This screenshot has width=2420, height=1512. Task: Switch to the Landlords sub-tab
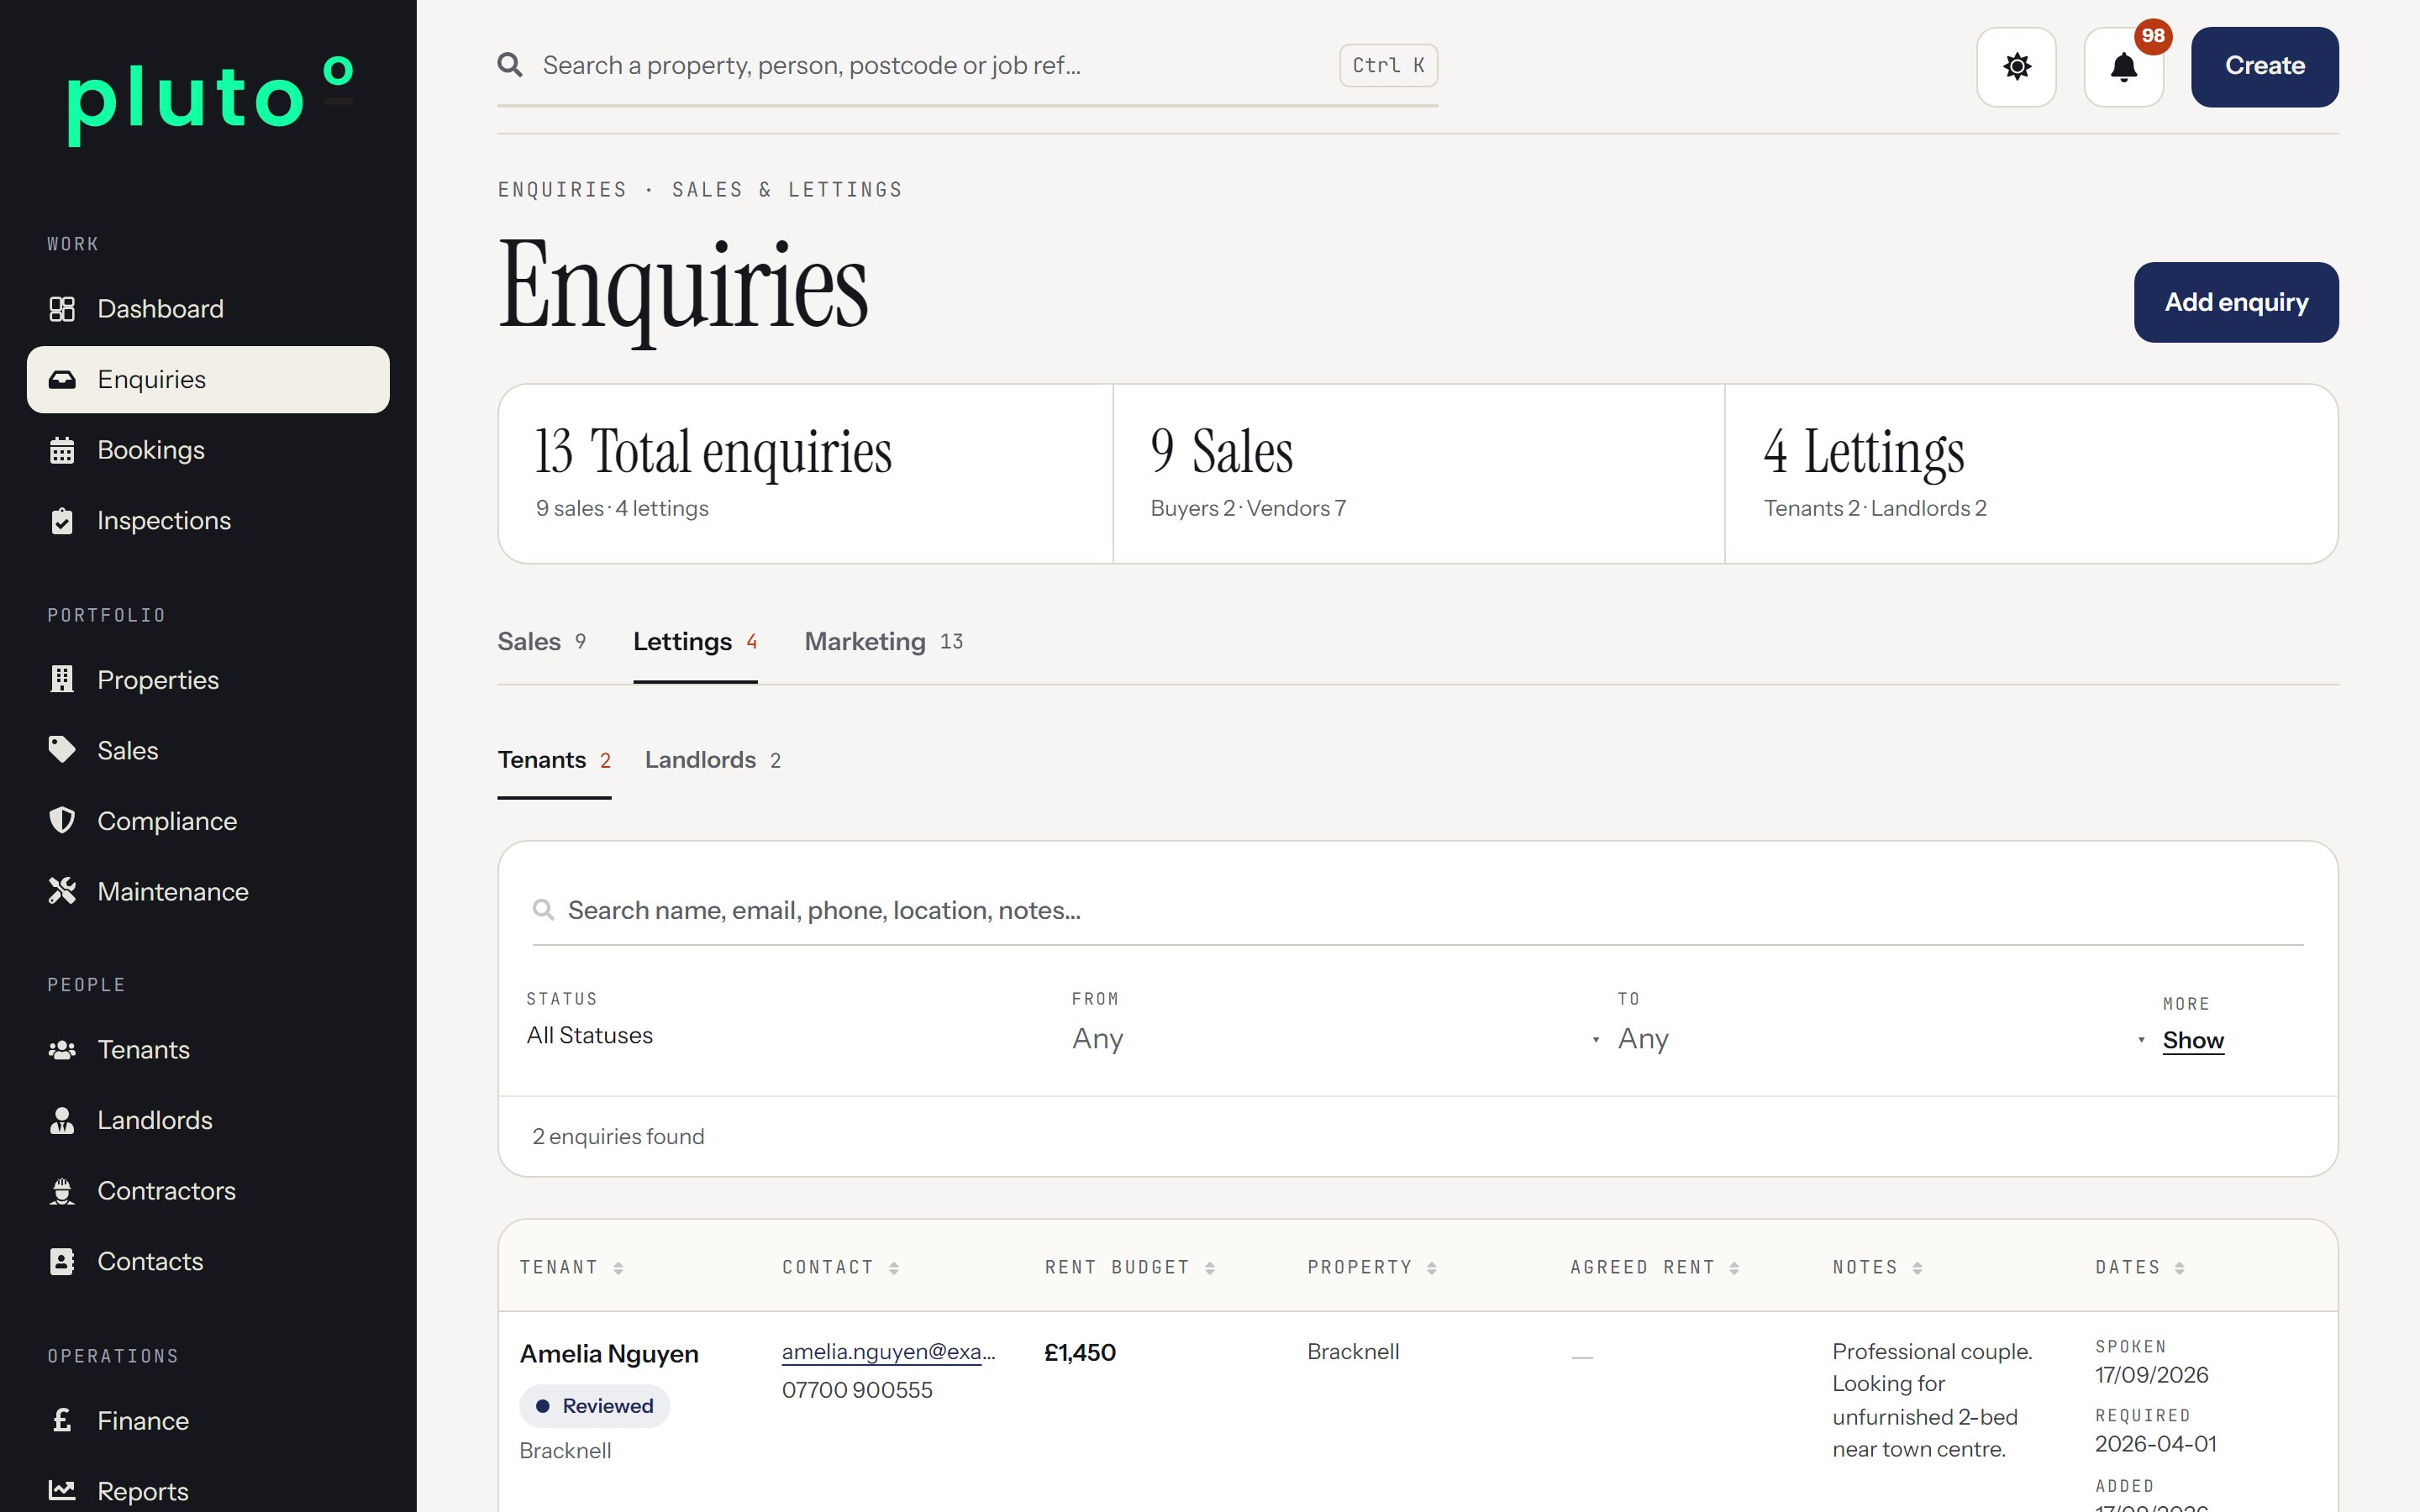(x=713, y=760)
